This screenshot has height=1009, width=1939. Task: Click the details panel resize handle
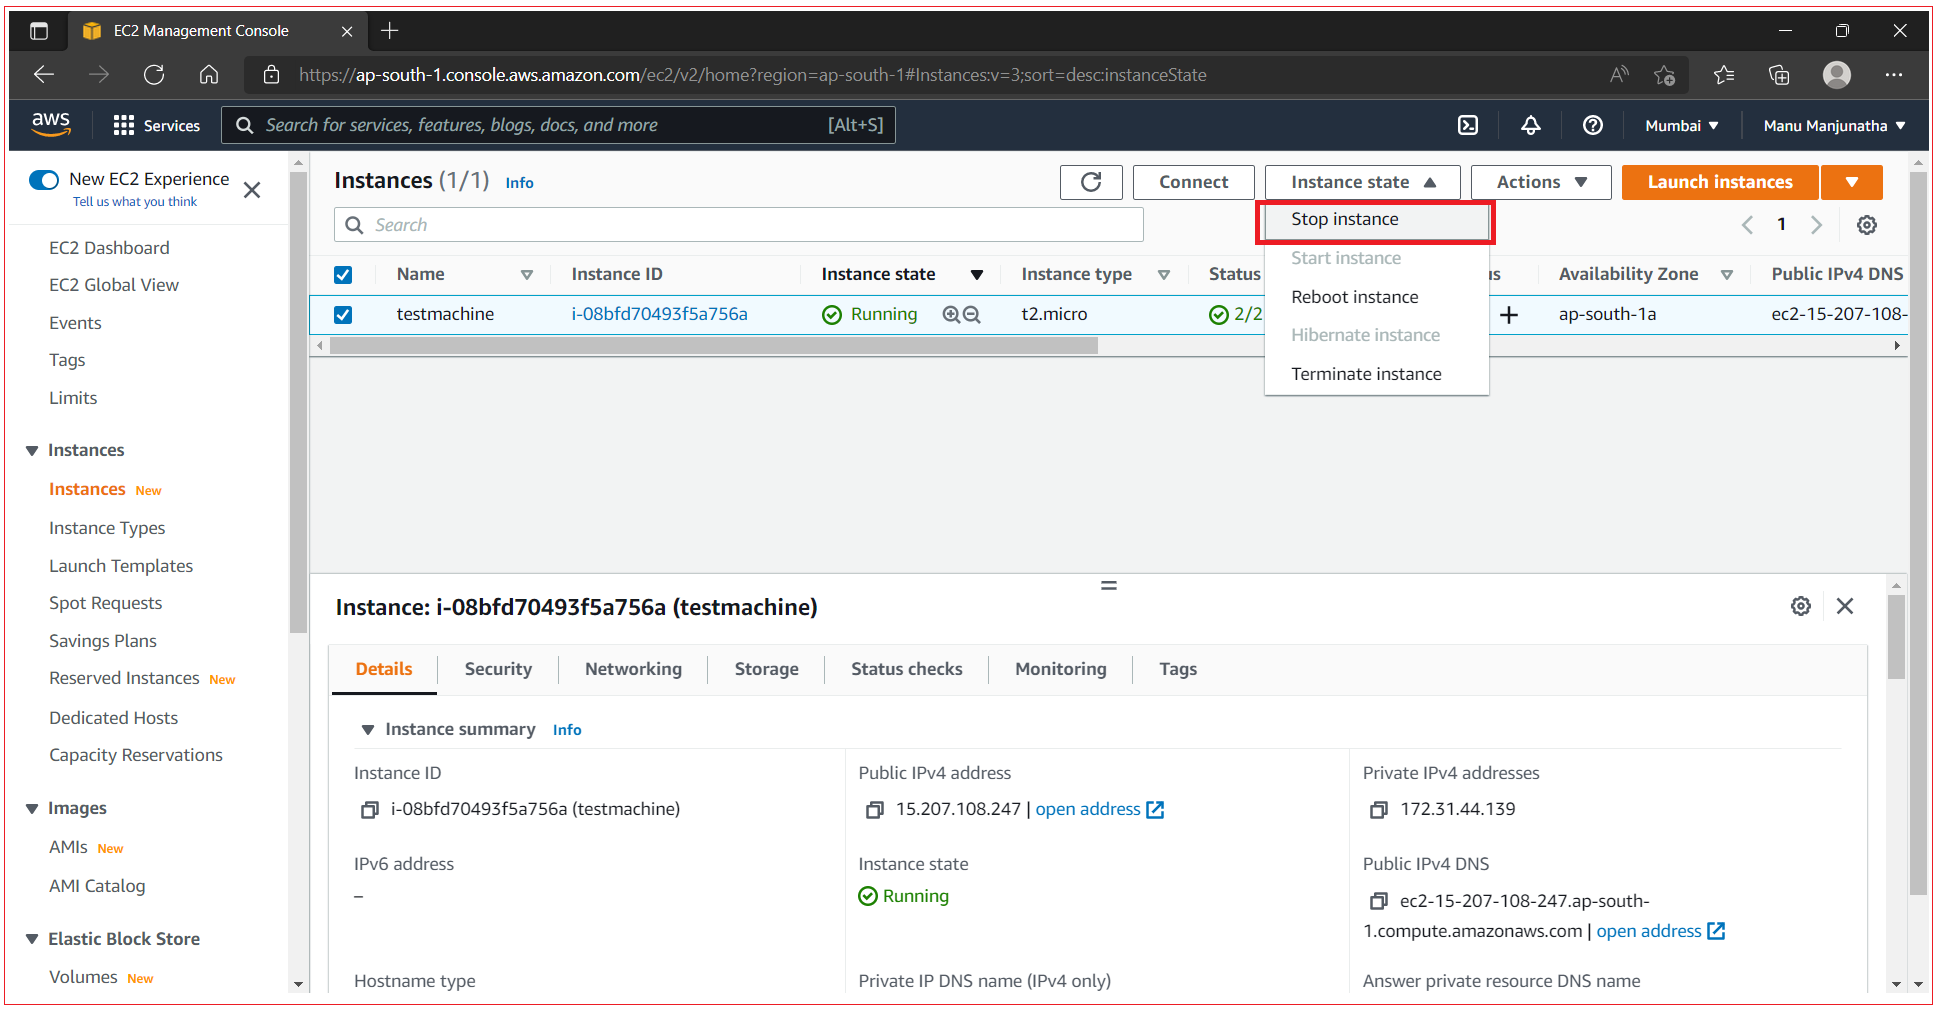(x=1108, y=586)
